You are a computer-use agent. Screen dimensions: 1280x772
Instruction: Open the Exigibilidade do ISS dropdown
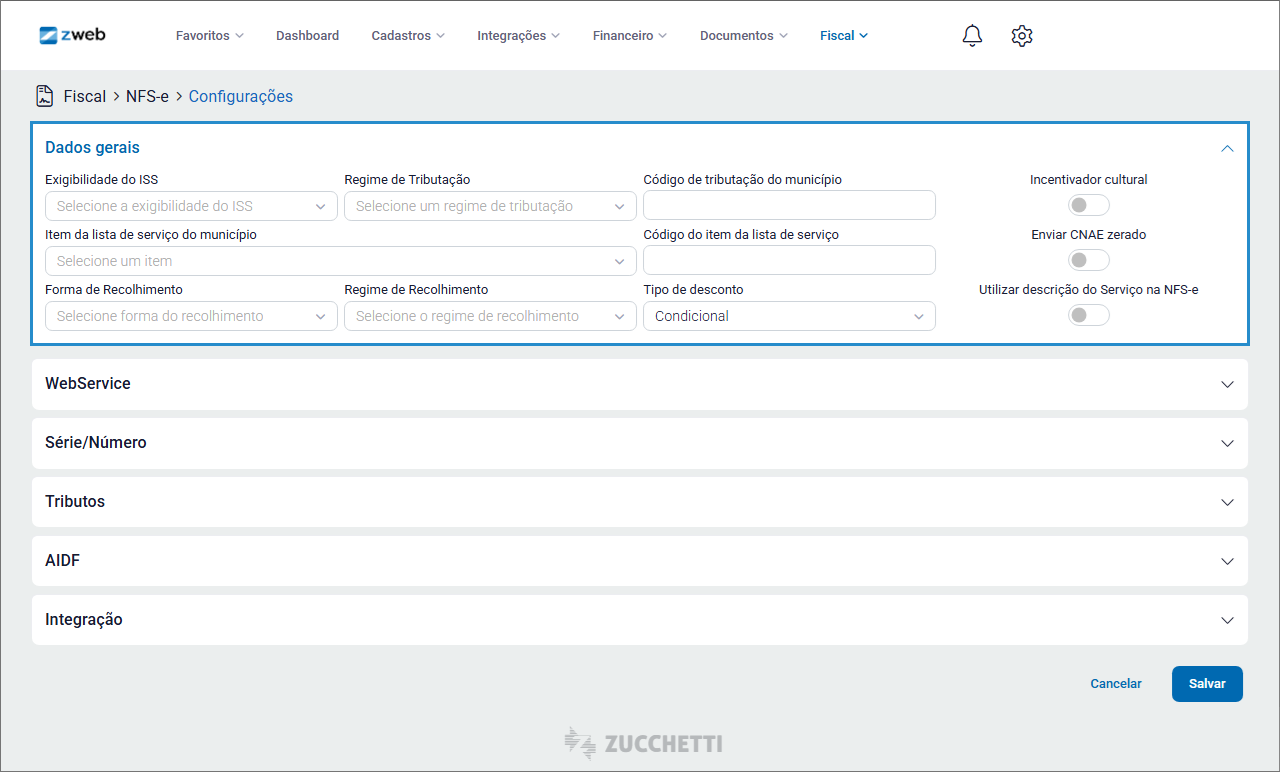tap(191, 206)
